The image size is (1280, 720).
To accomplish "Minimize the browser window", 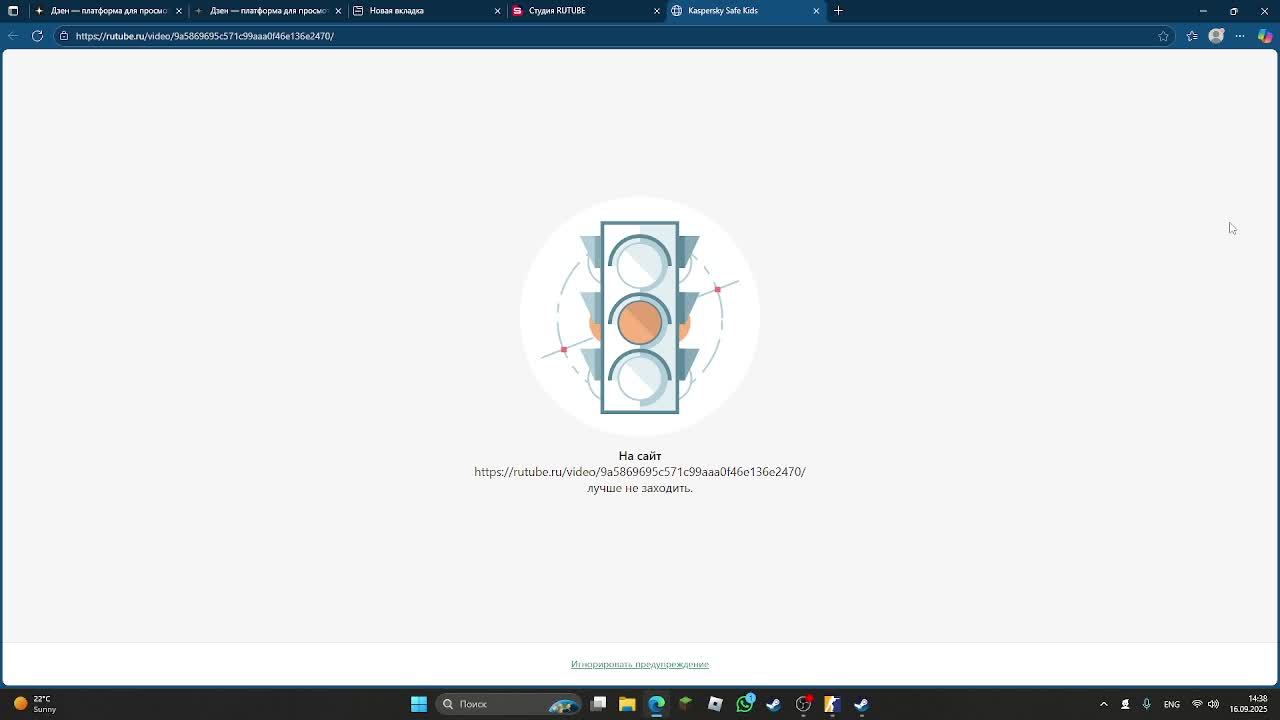I will [1203, 11].
